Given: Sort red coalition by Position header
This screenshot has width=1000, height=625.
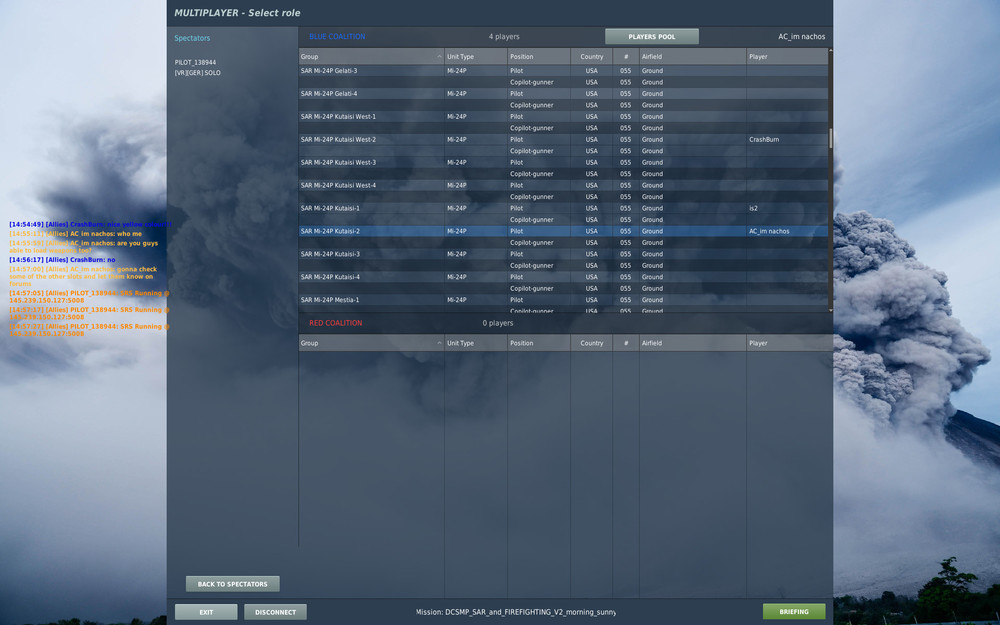Looking at the screenshot, I should point(539,343).
